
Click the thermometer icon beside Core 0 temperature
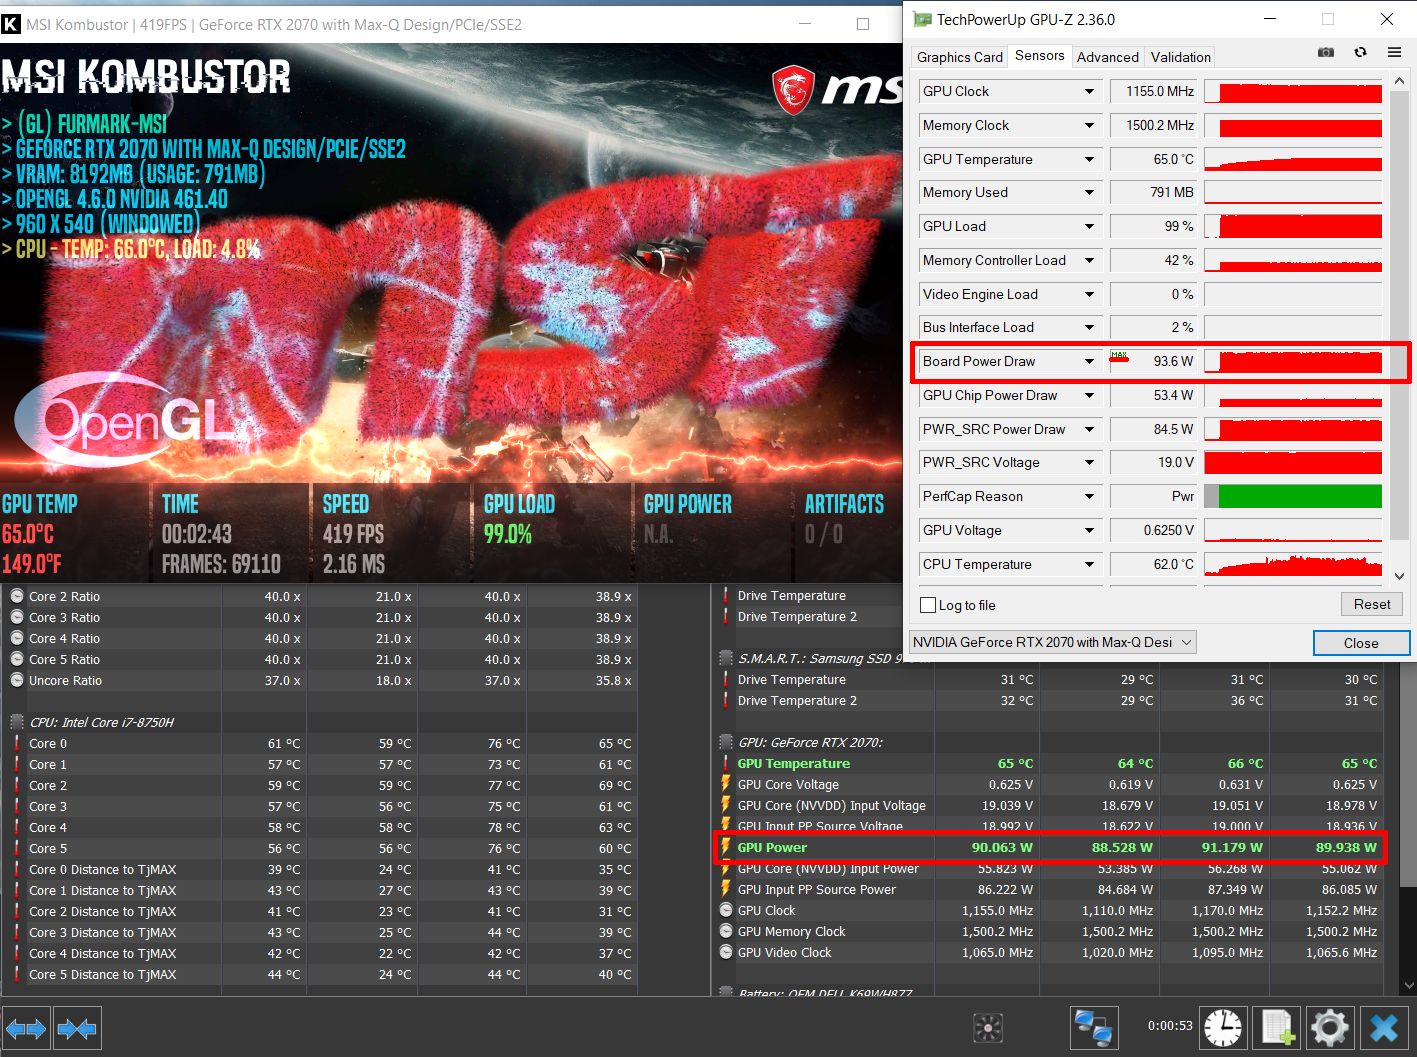pos(17,743)
